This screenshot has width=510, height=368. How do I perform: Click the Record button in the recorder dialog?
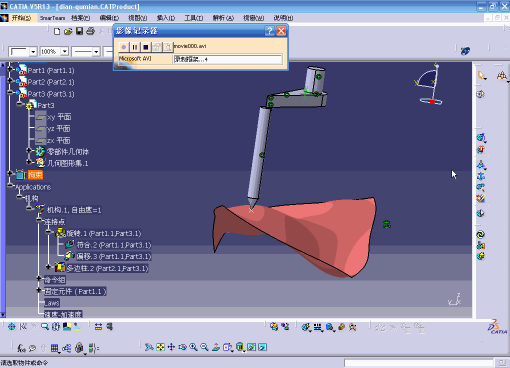click(x=124, y=47)
